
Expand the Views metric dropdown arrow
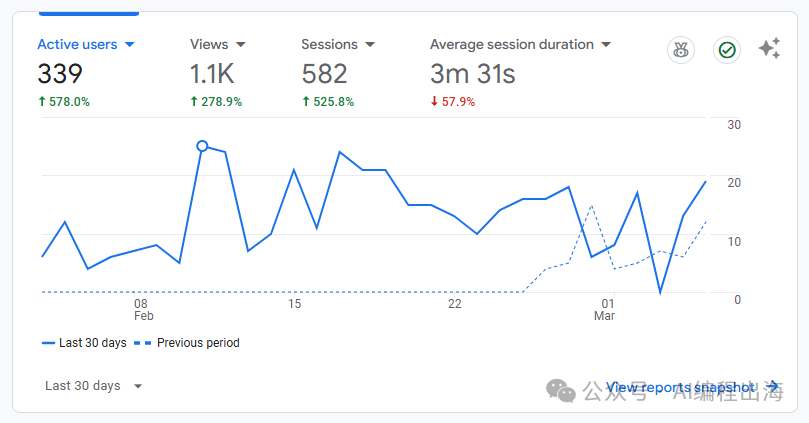pyautogui.click(x=241, y=45)
